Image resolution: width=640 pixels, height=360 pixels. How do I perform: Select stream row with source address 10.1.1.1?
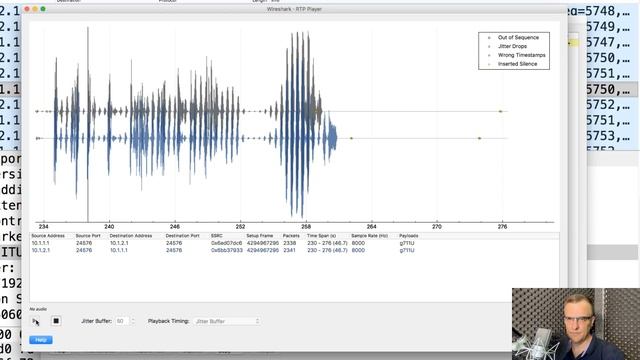coord(294,243)
